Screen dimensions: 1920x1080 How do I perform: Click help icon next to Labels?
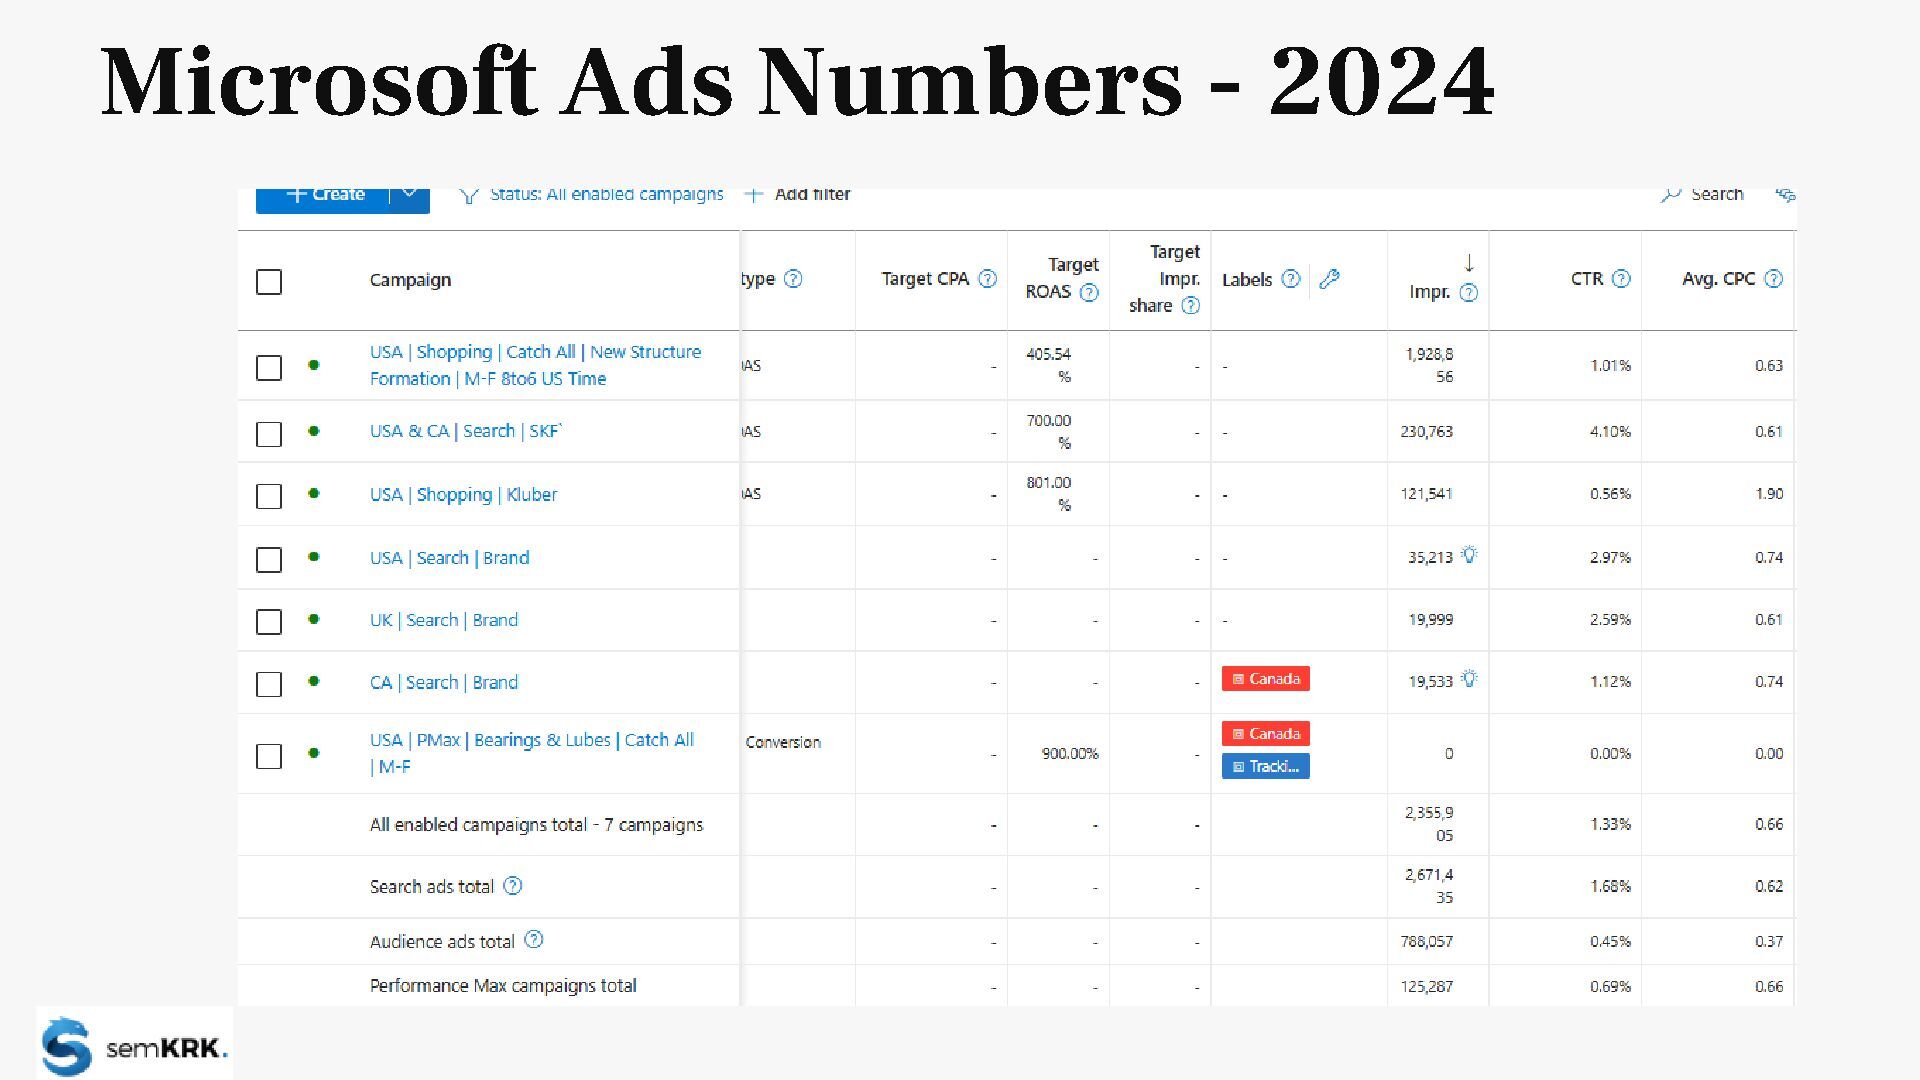tap(1291, 279)
